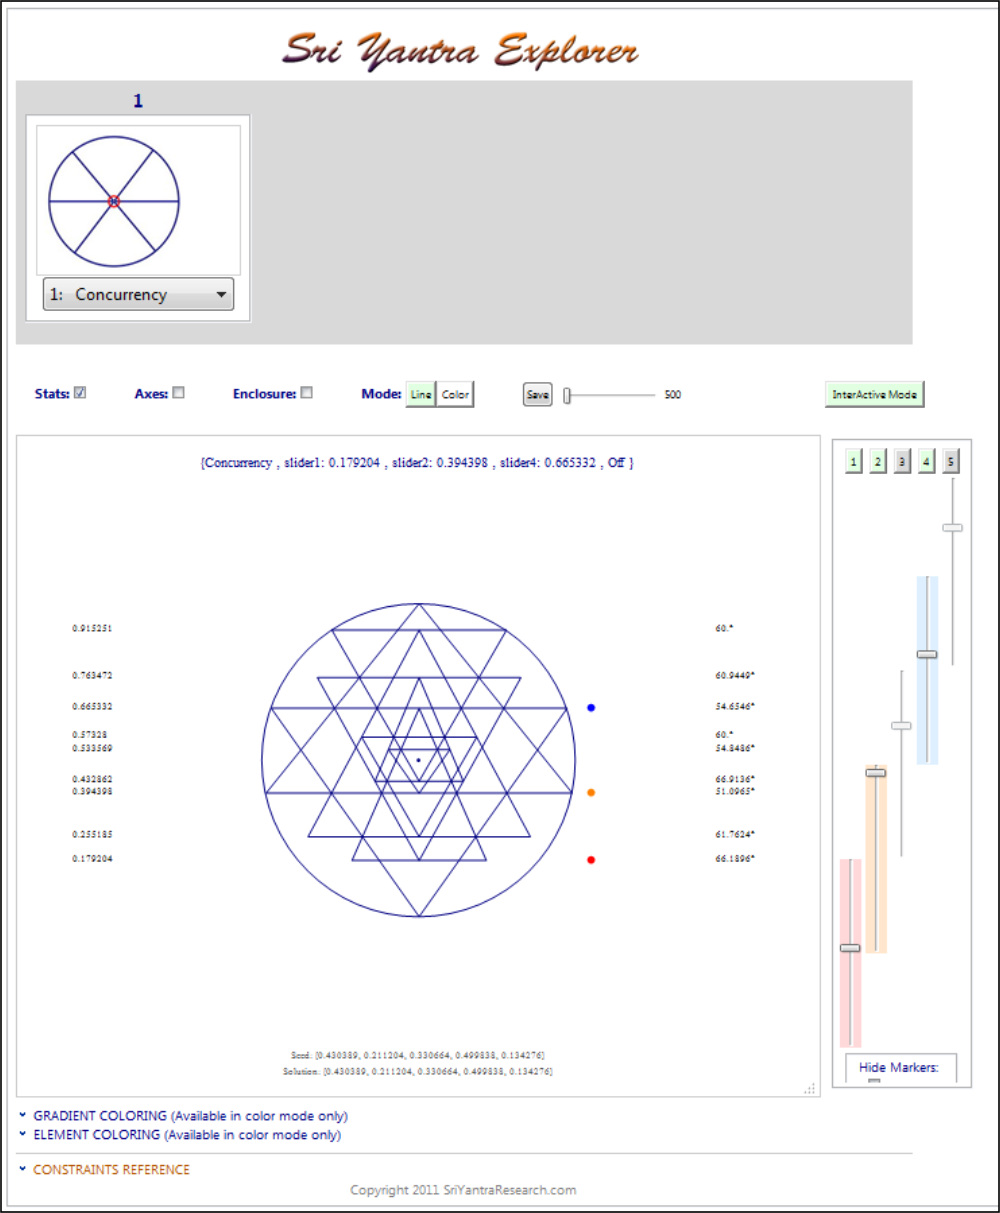Screen dimensions: 1000x1213
Task: Click the red marker dot beside the yantra
Action: [x=591, y=860]
